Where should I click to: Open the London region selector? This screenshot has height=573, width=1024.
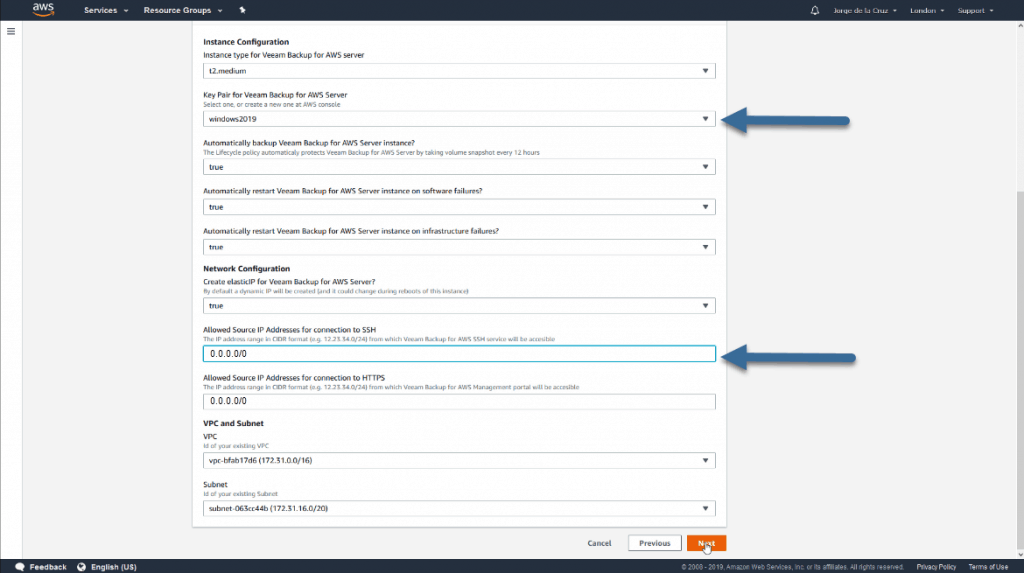(x=927, y=10)
